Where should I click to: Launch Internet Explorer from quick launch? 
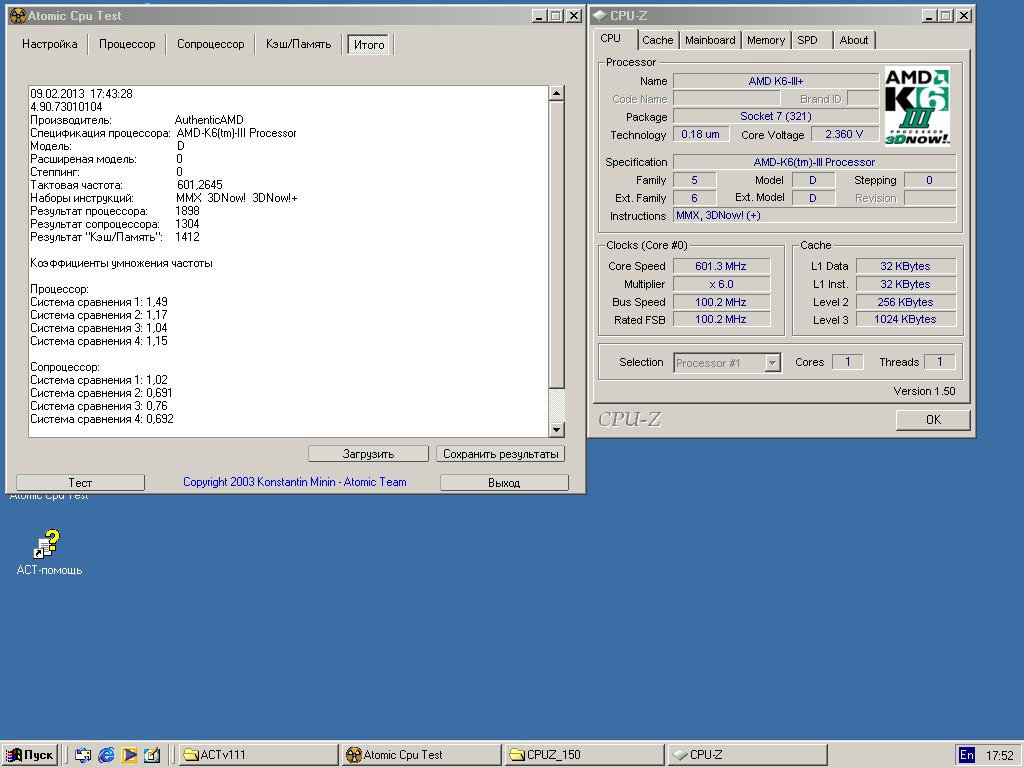point(106,755)
